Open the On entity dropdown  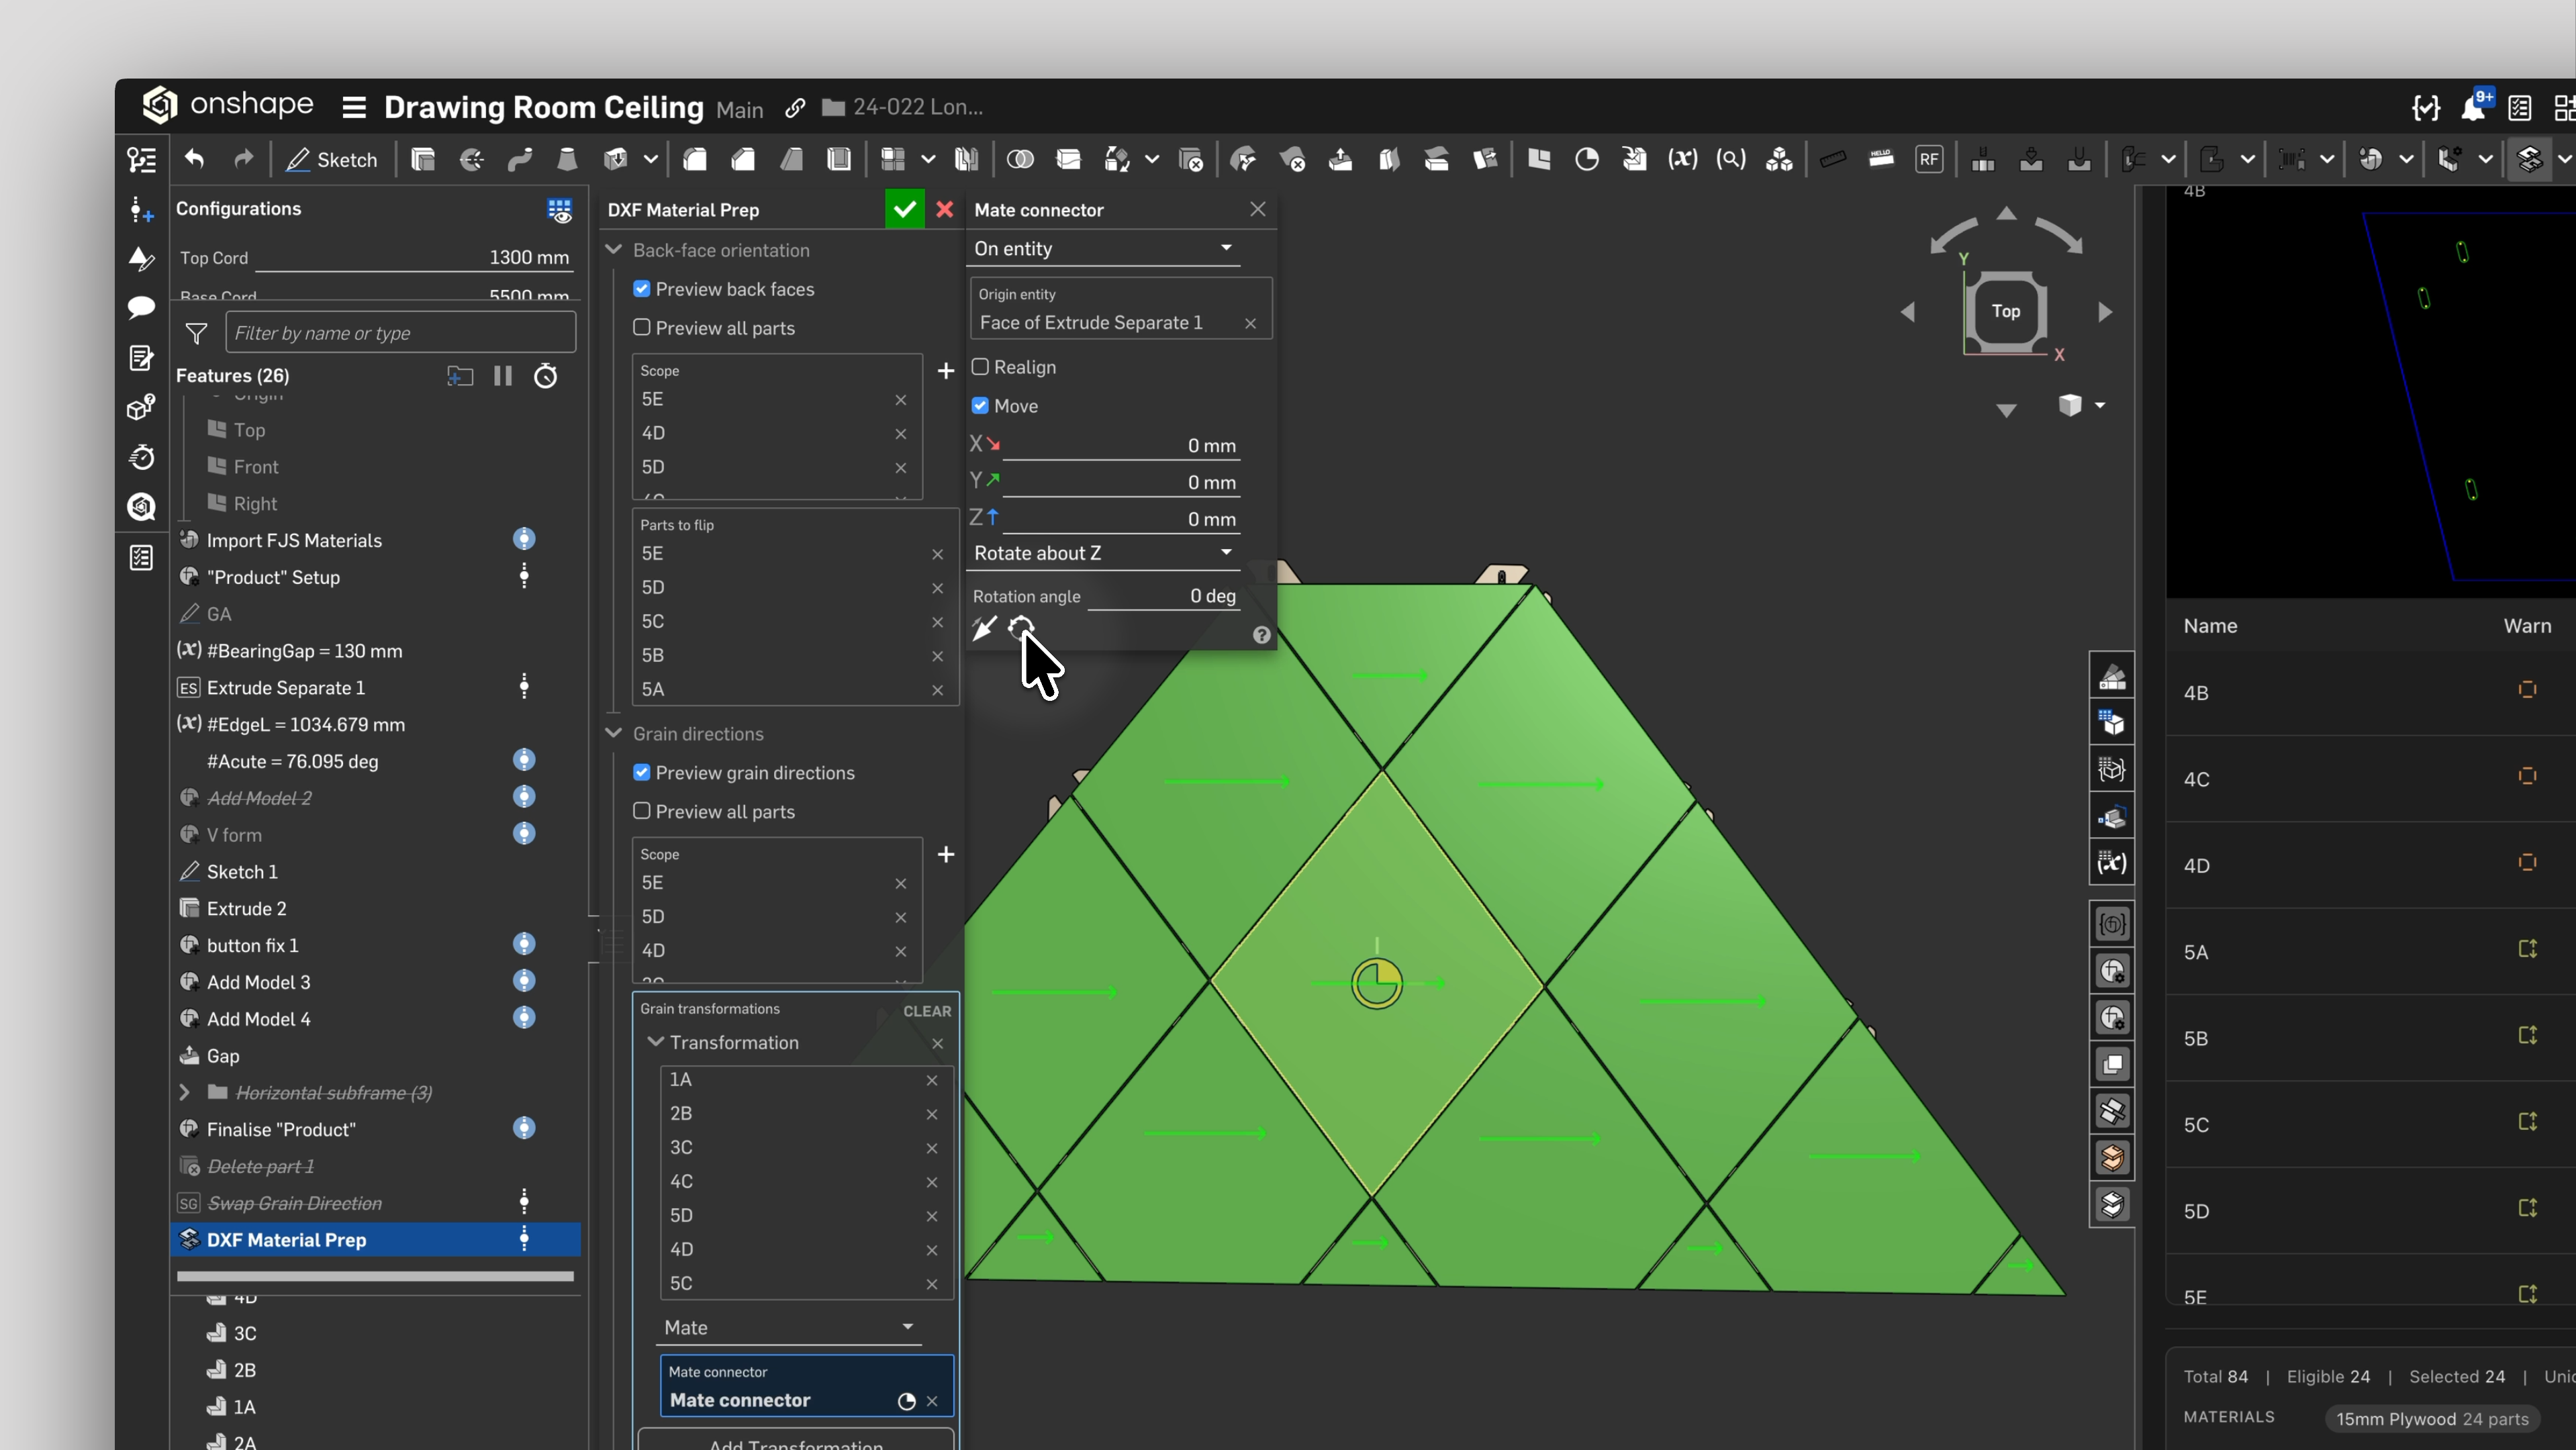point(1104,249)
